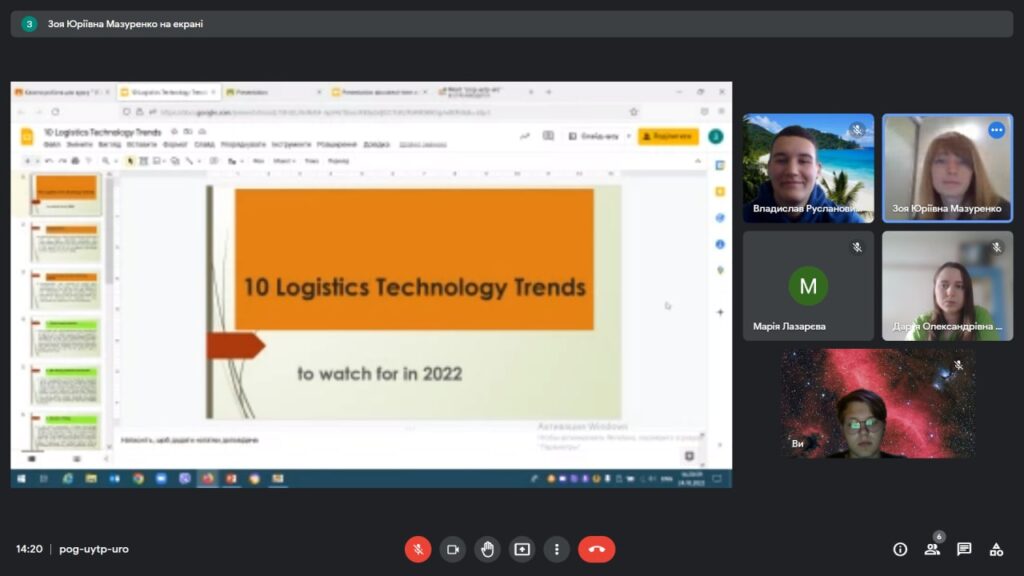The width and height of the screenshot is (1024, 576).
Task: Open the chat with everyone panel
Action: (x=964, y=549)
